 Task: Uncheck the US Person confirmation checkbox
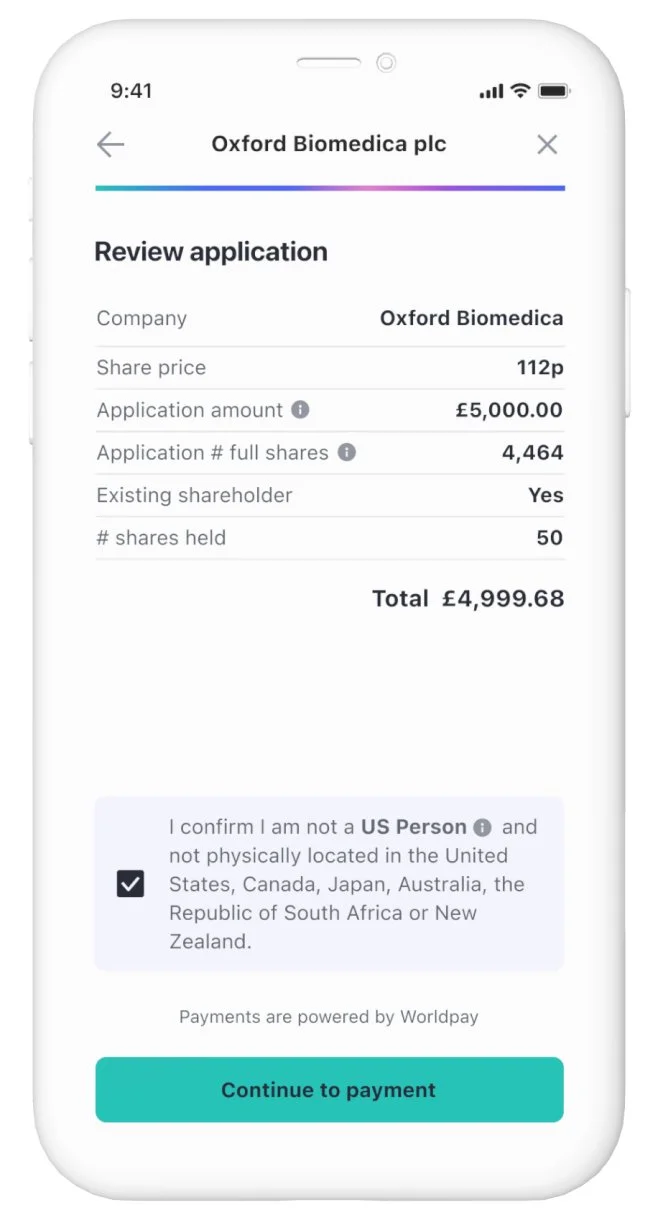pyautogui.click(x=131, y=884)
